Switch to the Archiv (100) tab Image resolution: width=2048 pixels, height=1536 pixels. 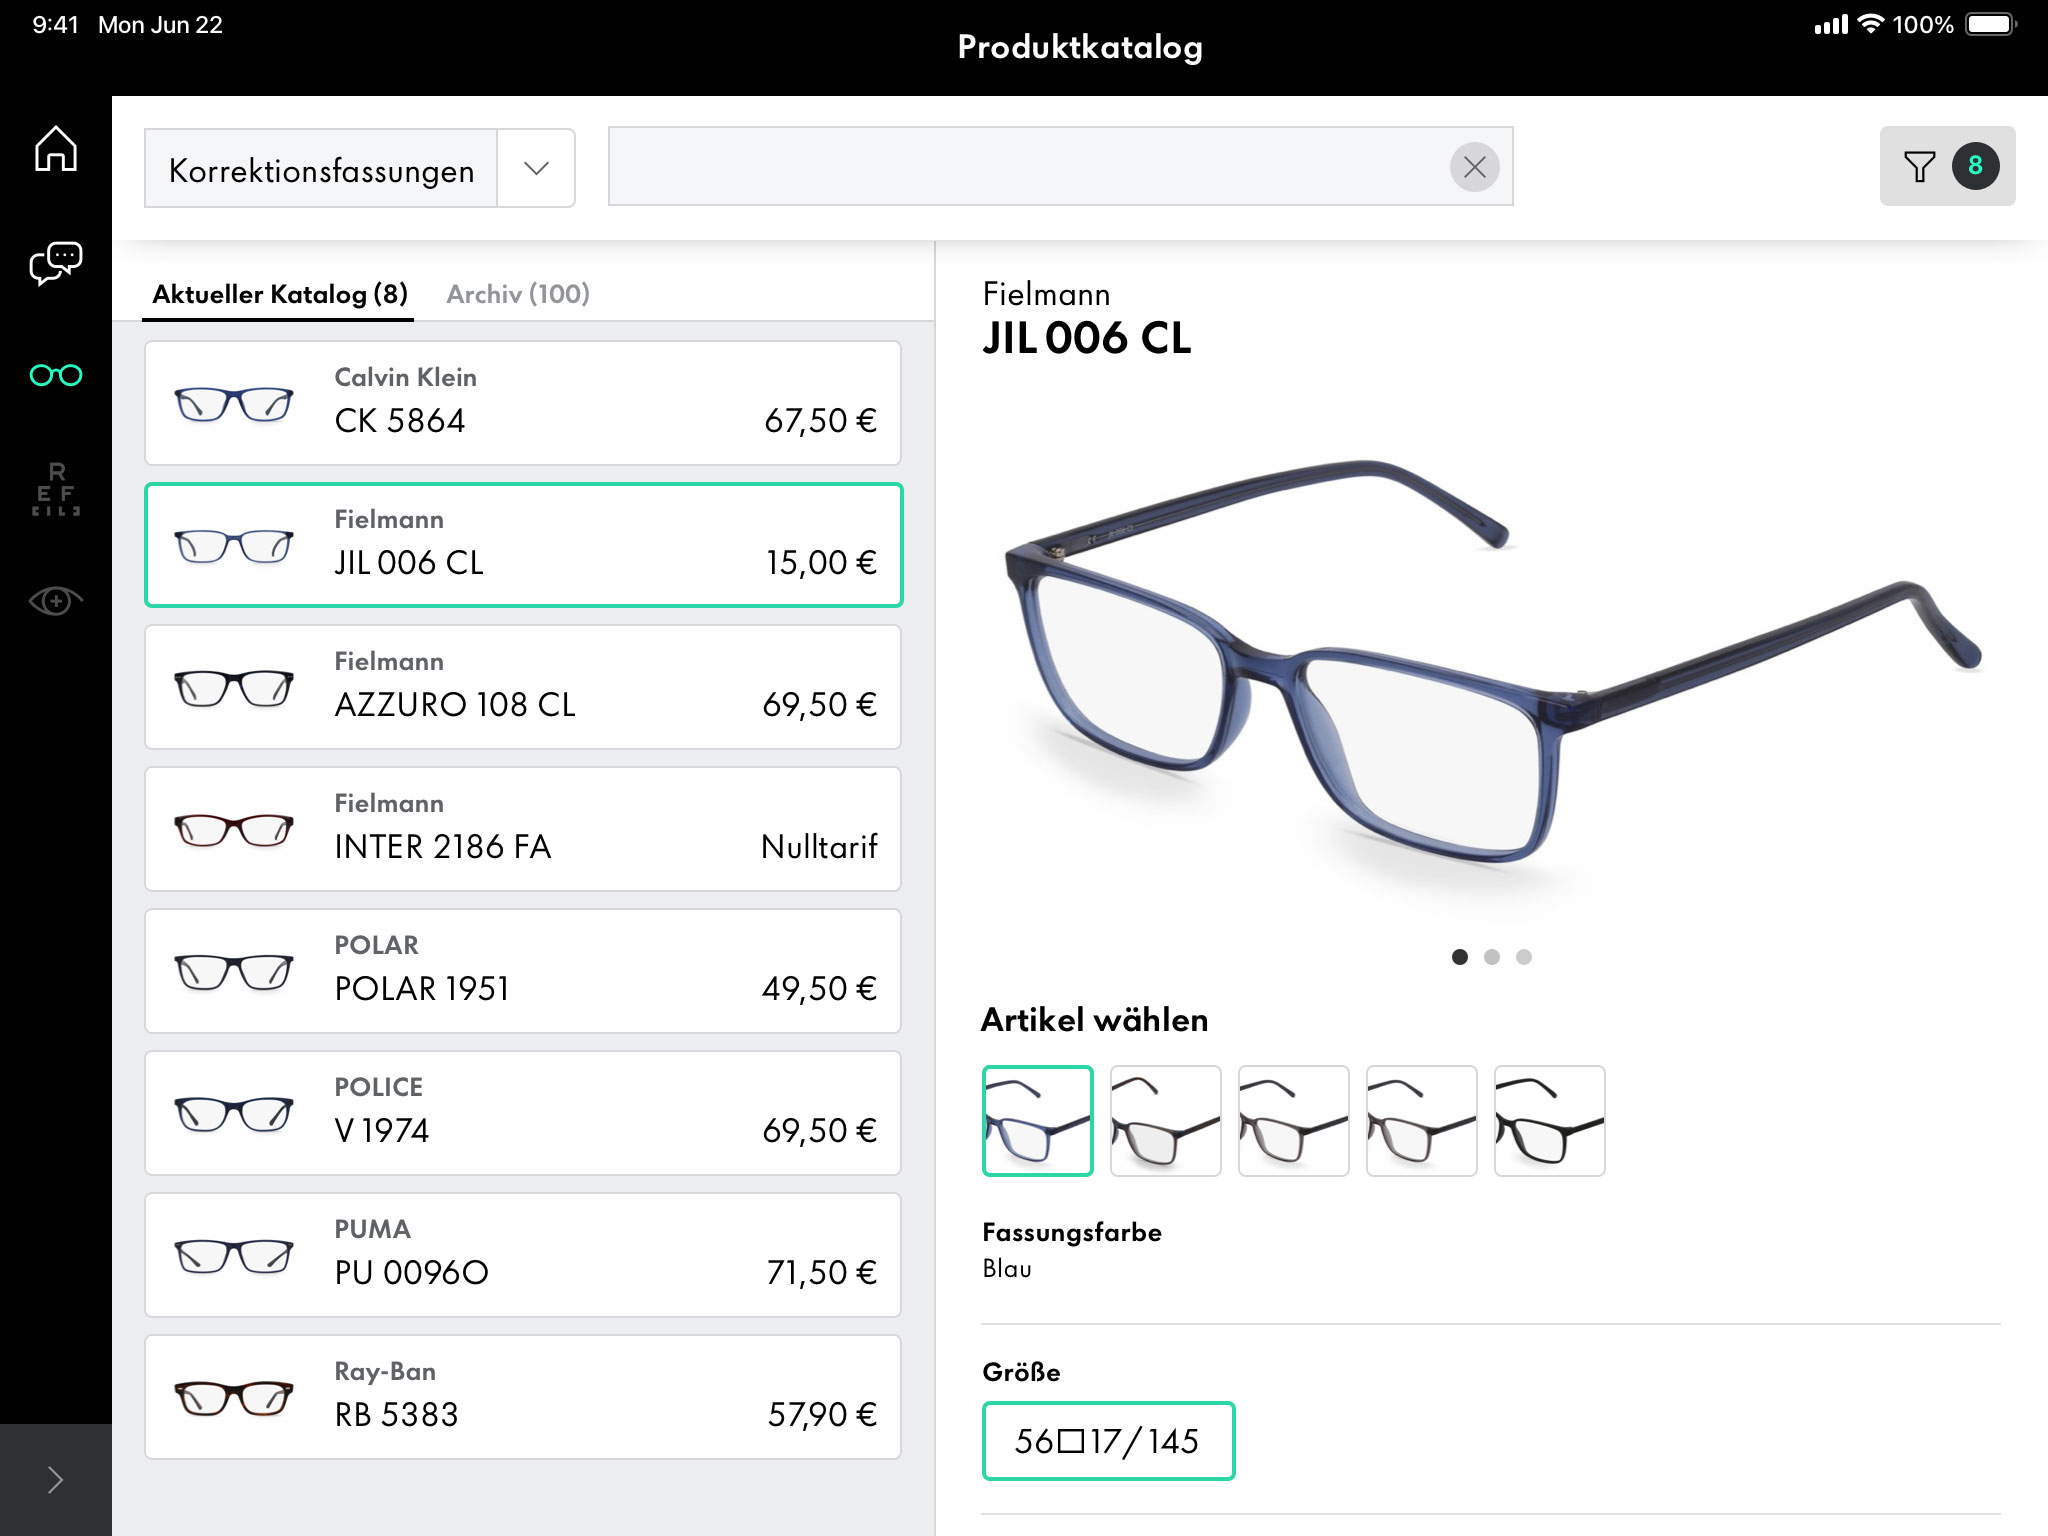point(518,293)
